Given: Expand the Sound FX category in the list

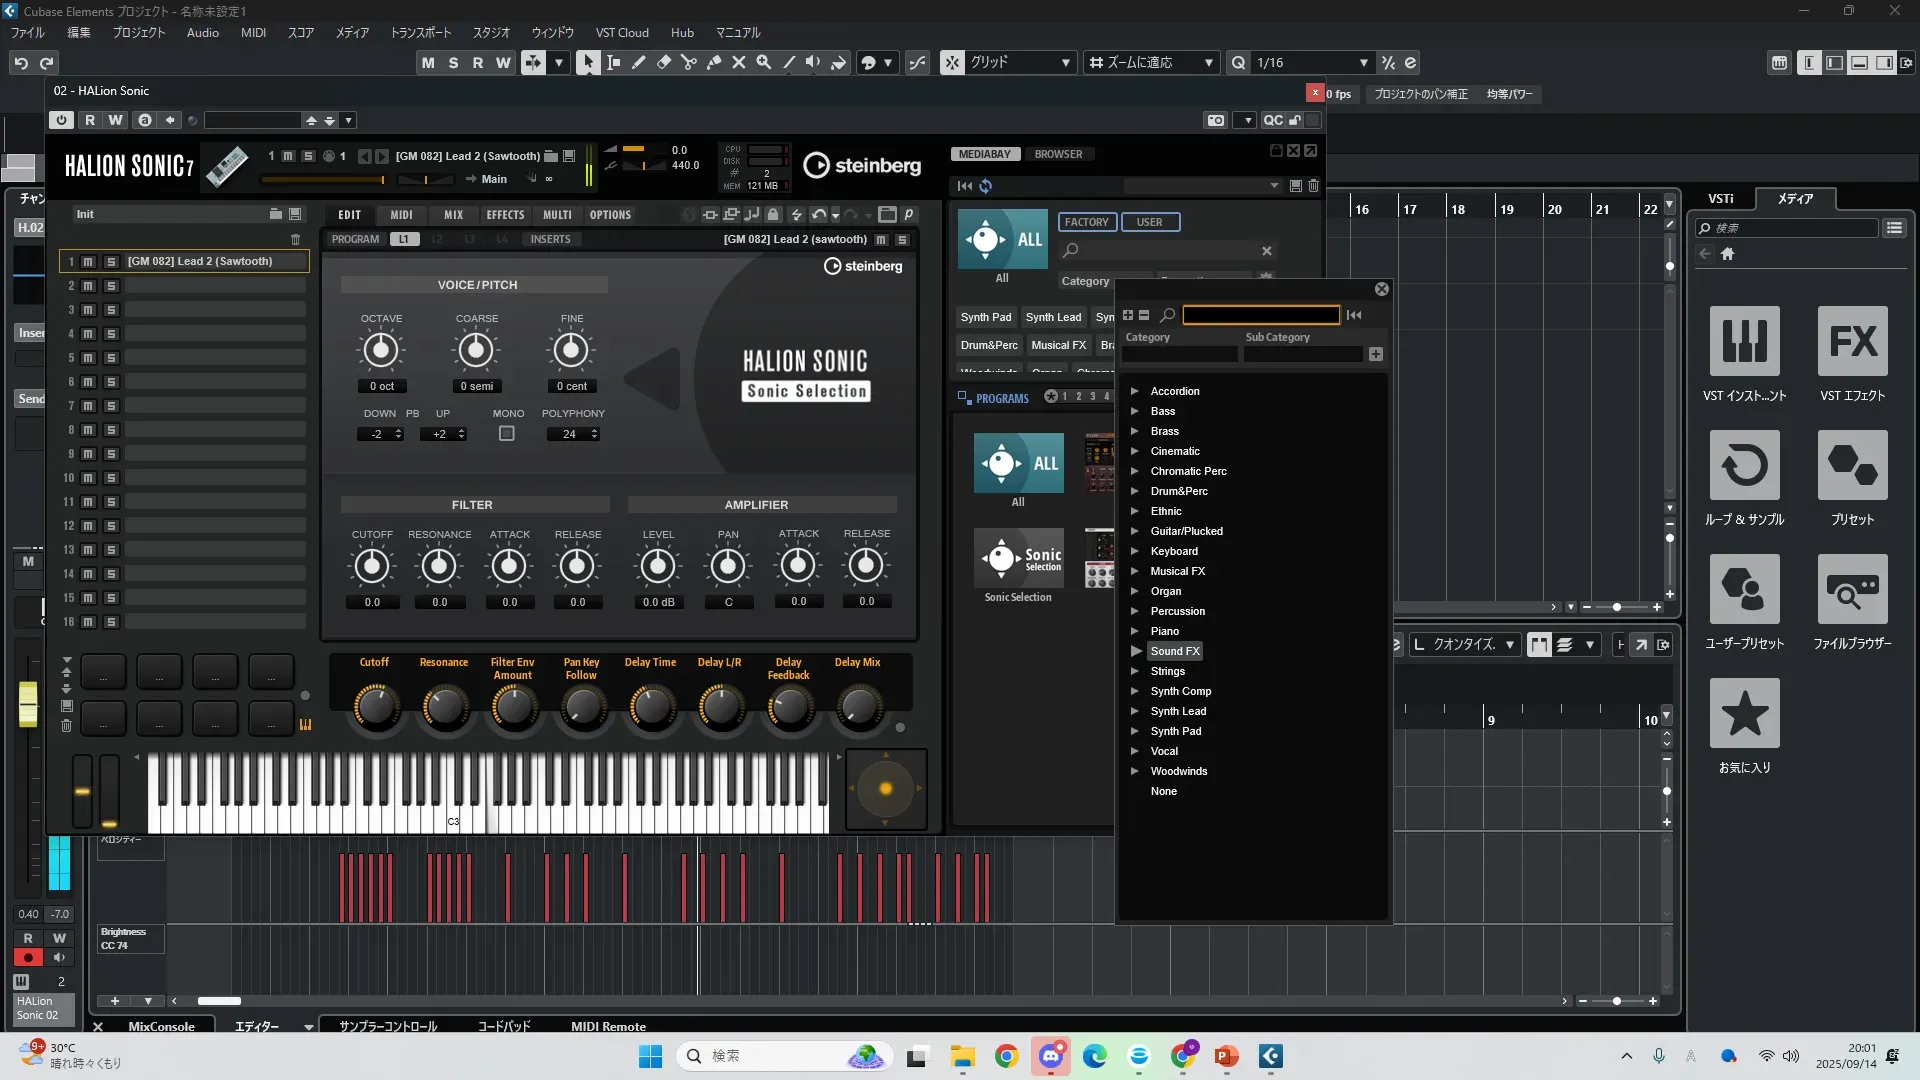Looking at the screenshot, I should [1136, 651].
